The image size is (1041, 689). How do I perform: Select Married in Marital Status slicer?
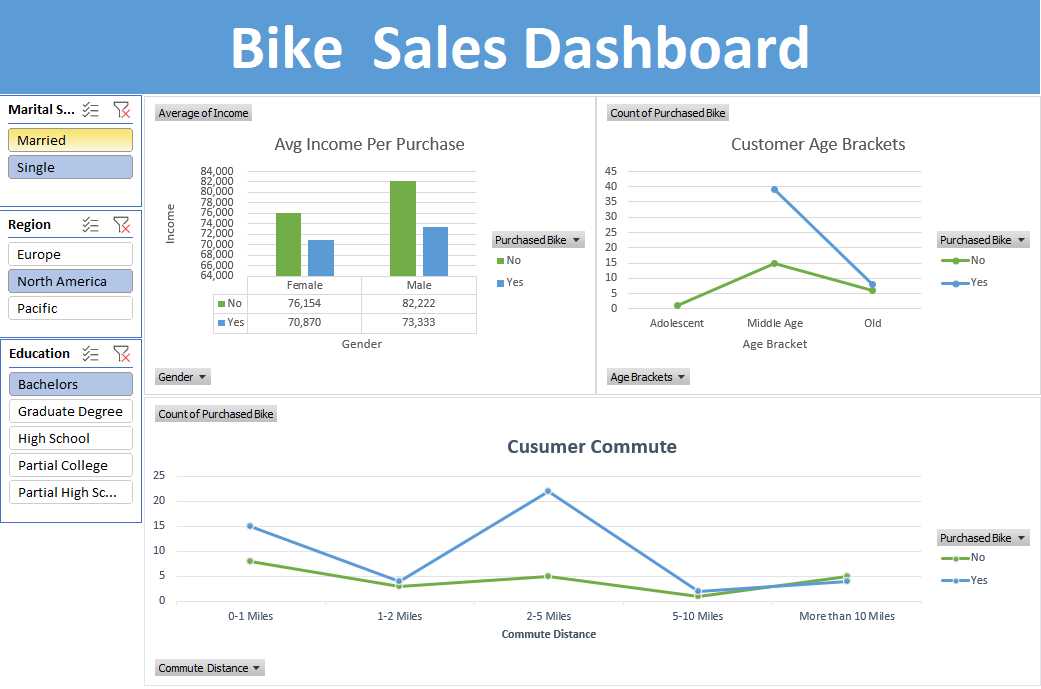(x=70, y=140)
